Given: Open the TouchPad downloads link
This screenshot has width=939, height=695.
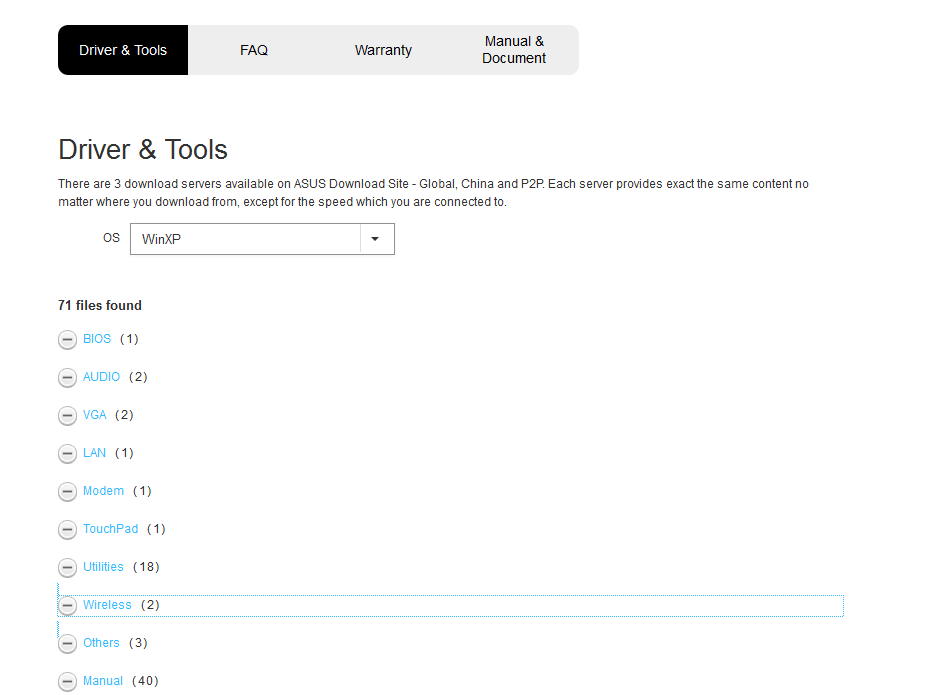Looking at the screenshot, I should point(111,529).
